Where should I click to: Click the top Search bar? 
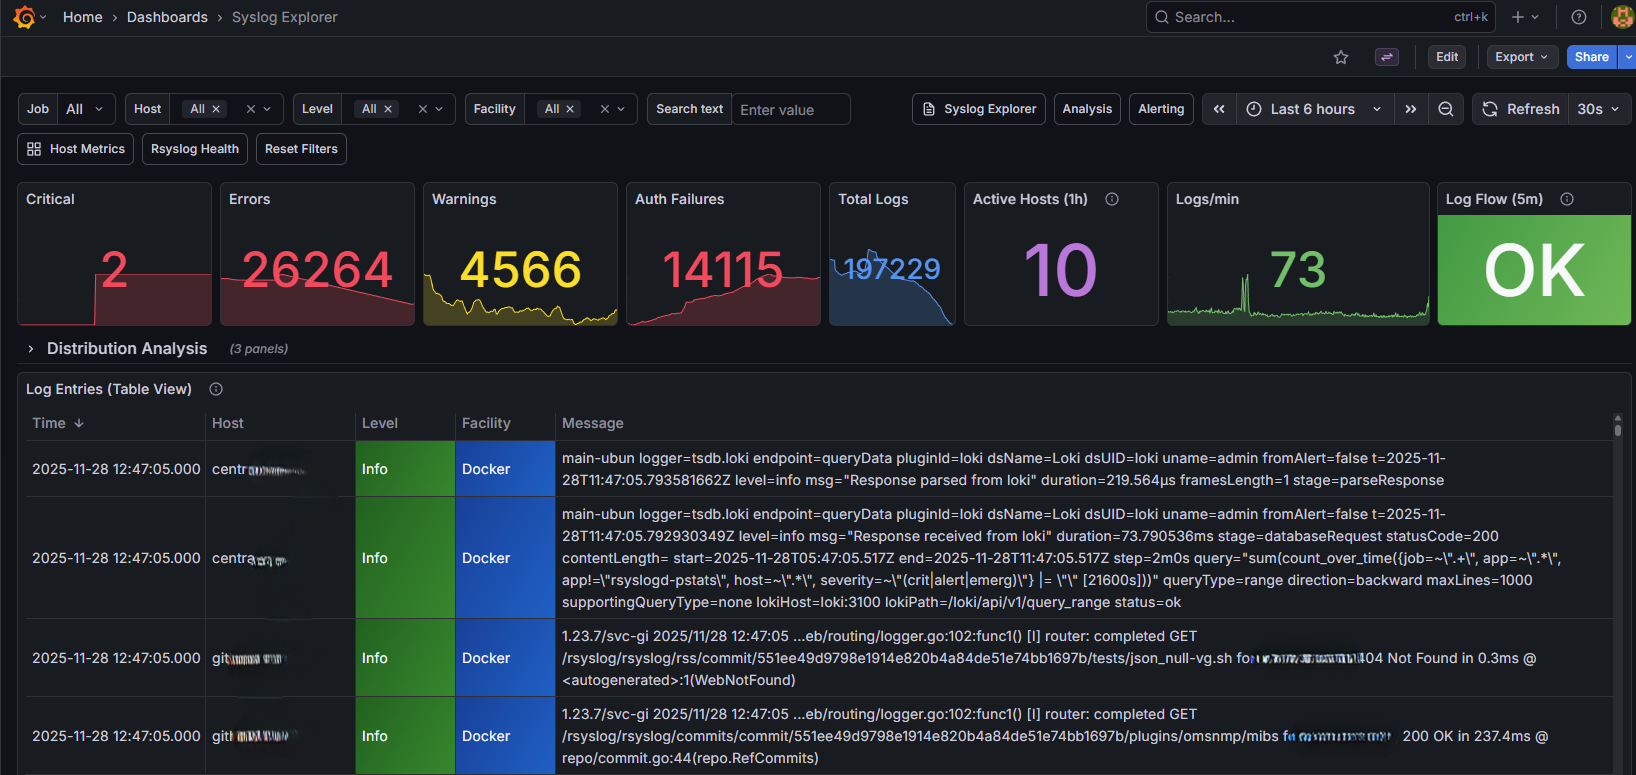tap(1322, 17)
